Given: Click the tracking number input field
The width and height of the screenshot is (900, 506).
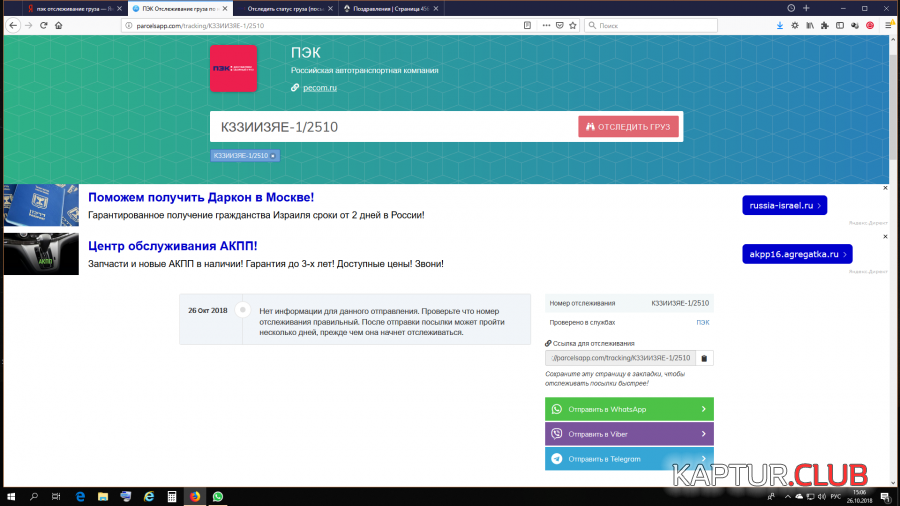Looking at the screenshot, I should (x=396, y=127).
